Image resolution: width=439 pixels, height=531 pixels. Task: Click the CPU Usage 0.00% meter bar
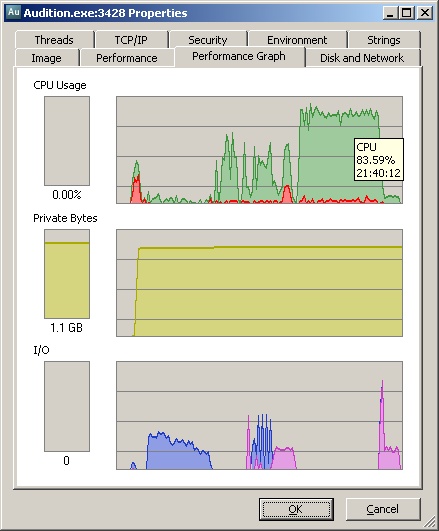coord(67,141)
